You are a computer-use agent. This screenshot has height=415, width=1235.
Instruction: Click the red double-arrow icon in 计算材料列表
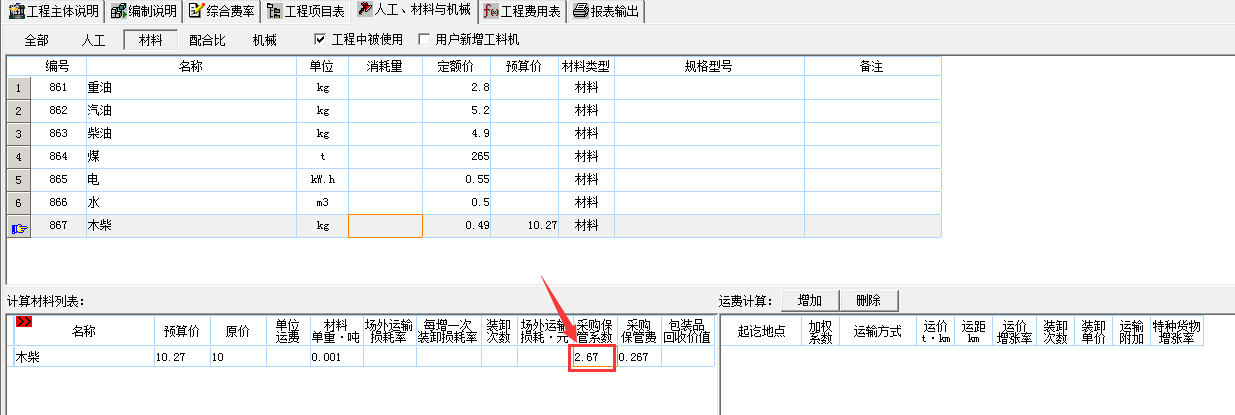(x=24, y=322)
